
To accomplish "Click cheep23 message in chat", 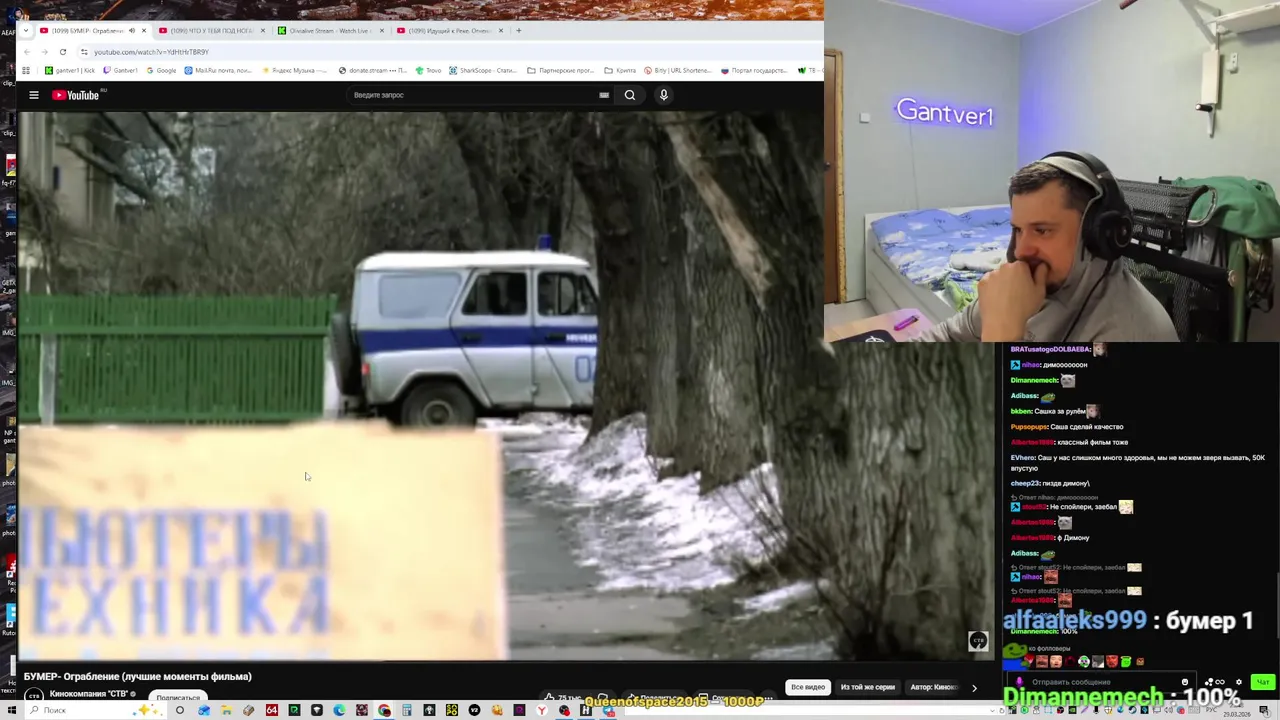I will (1050, 483).
